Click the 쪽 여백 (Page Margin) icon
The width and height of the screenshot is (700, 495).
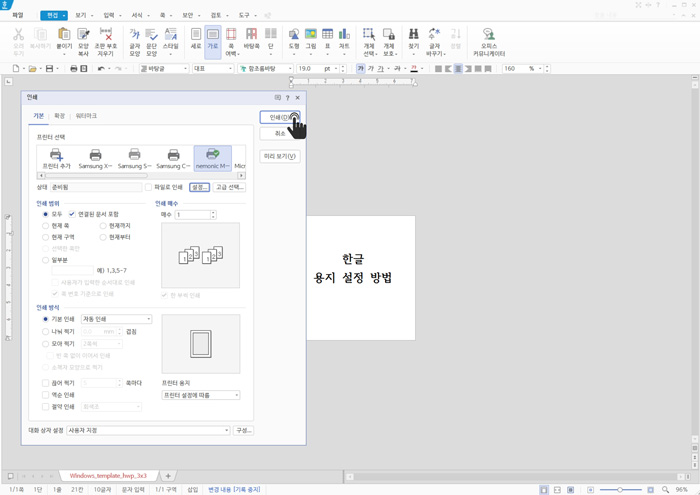(x=231, y=34)
